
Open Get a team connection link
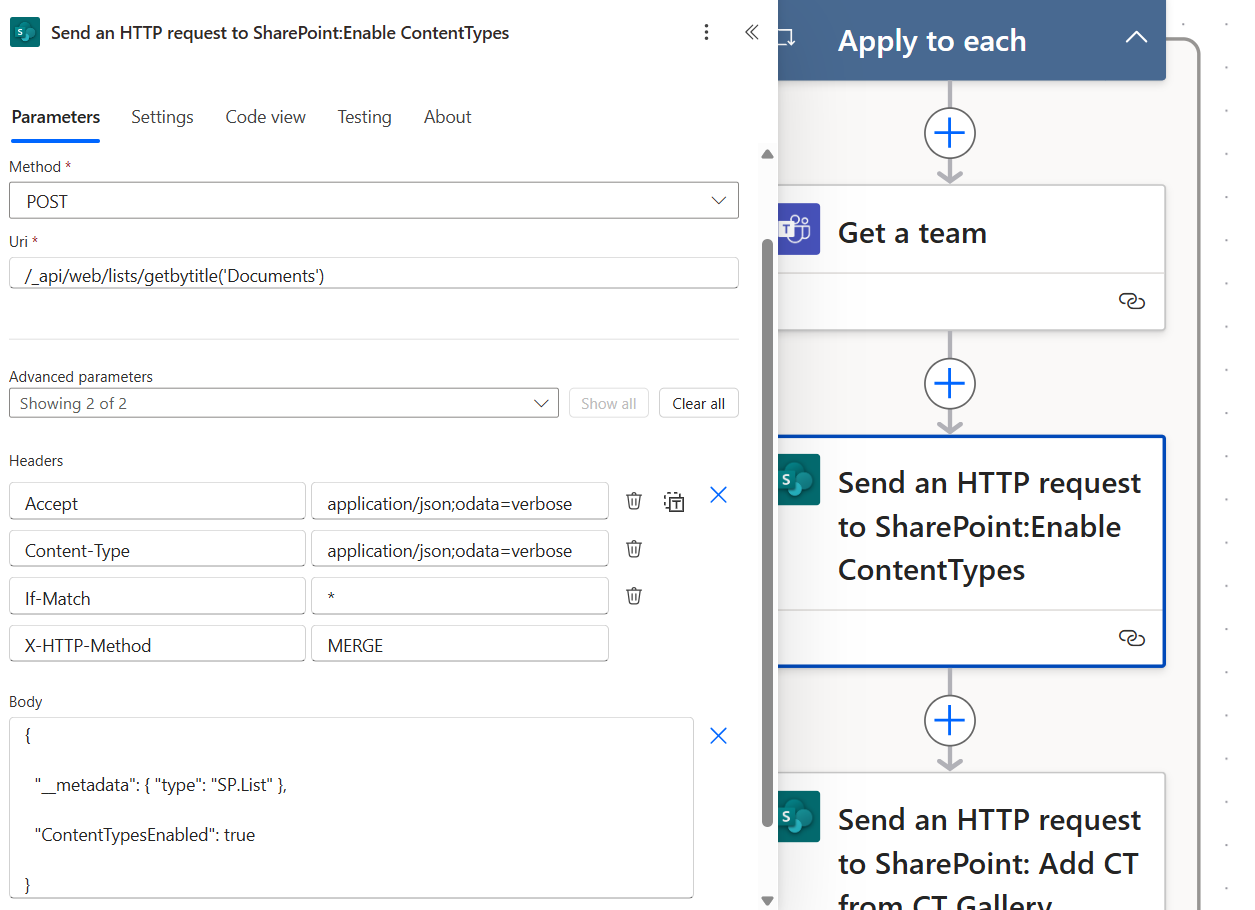[1131, 301]
